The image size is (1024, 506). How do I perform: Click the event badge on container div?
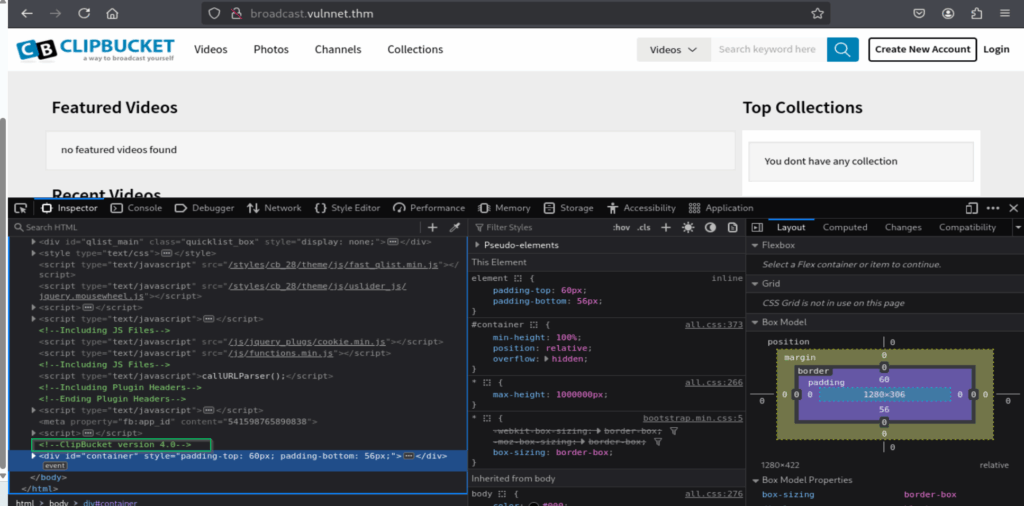click(55, 466)
